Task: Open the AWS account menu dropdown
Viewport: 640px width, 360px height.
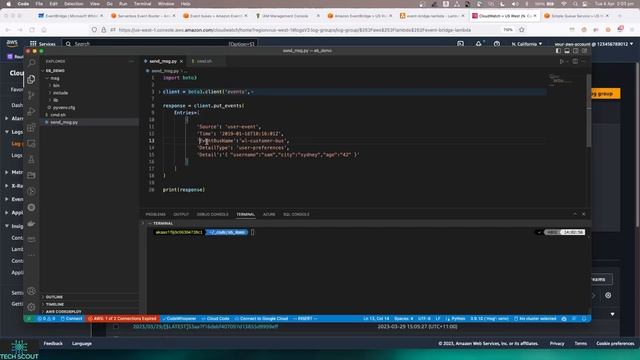Action: tap(594, 44)
